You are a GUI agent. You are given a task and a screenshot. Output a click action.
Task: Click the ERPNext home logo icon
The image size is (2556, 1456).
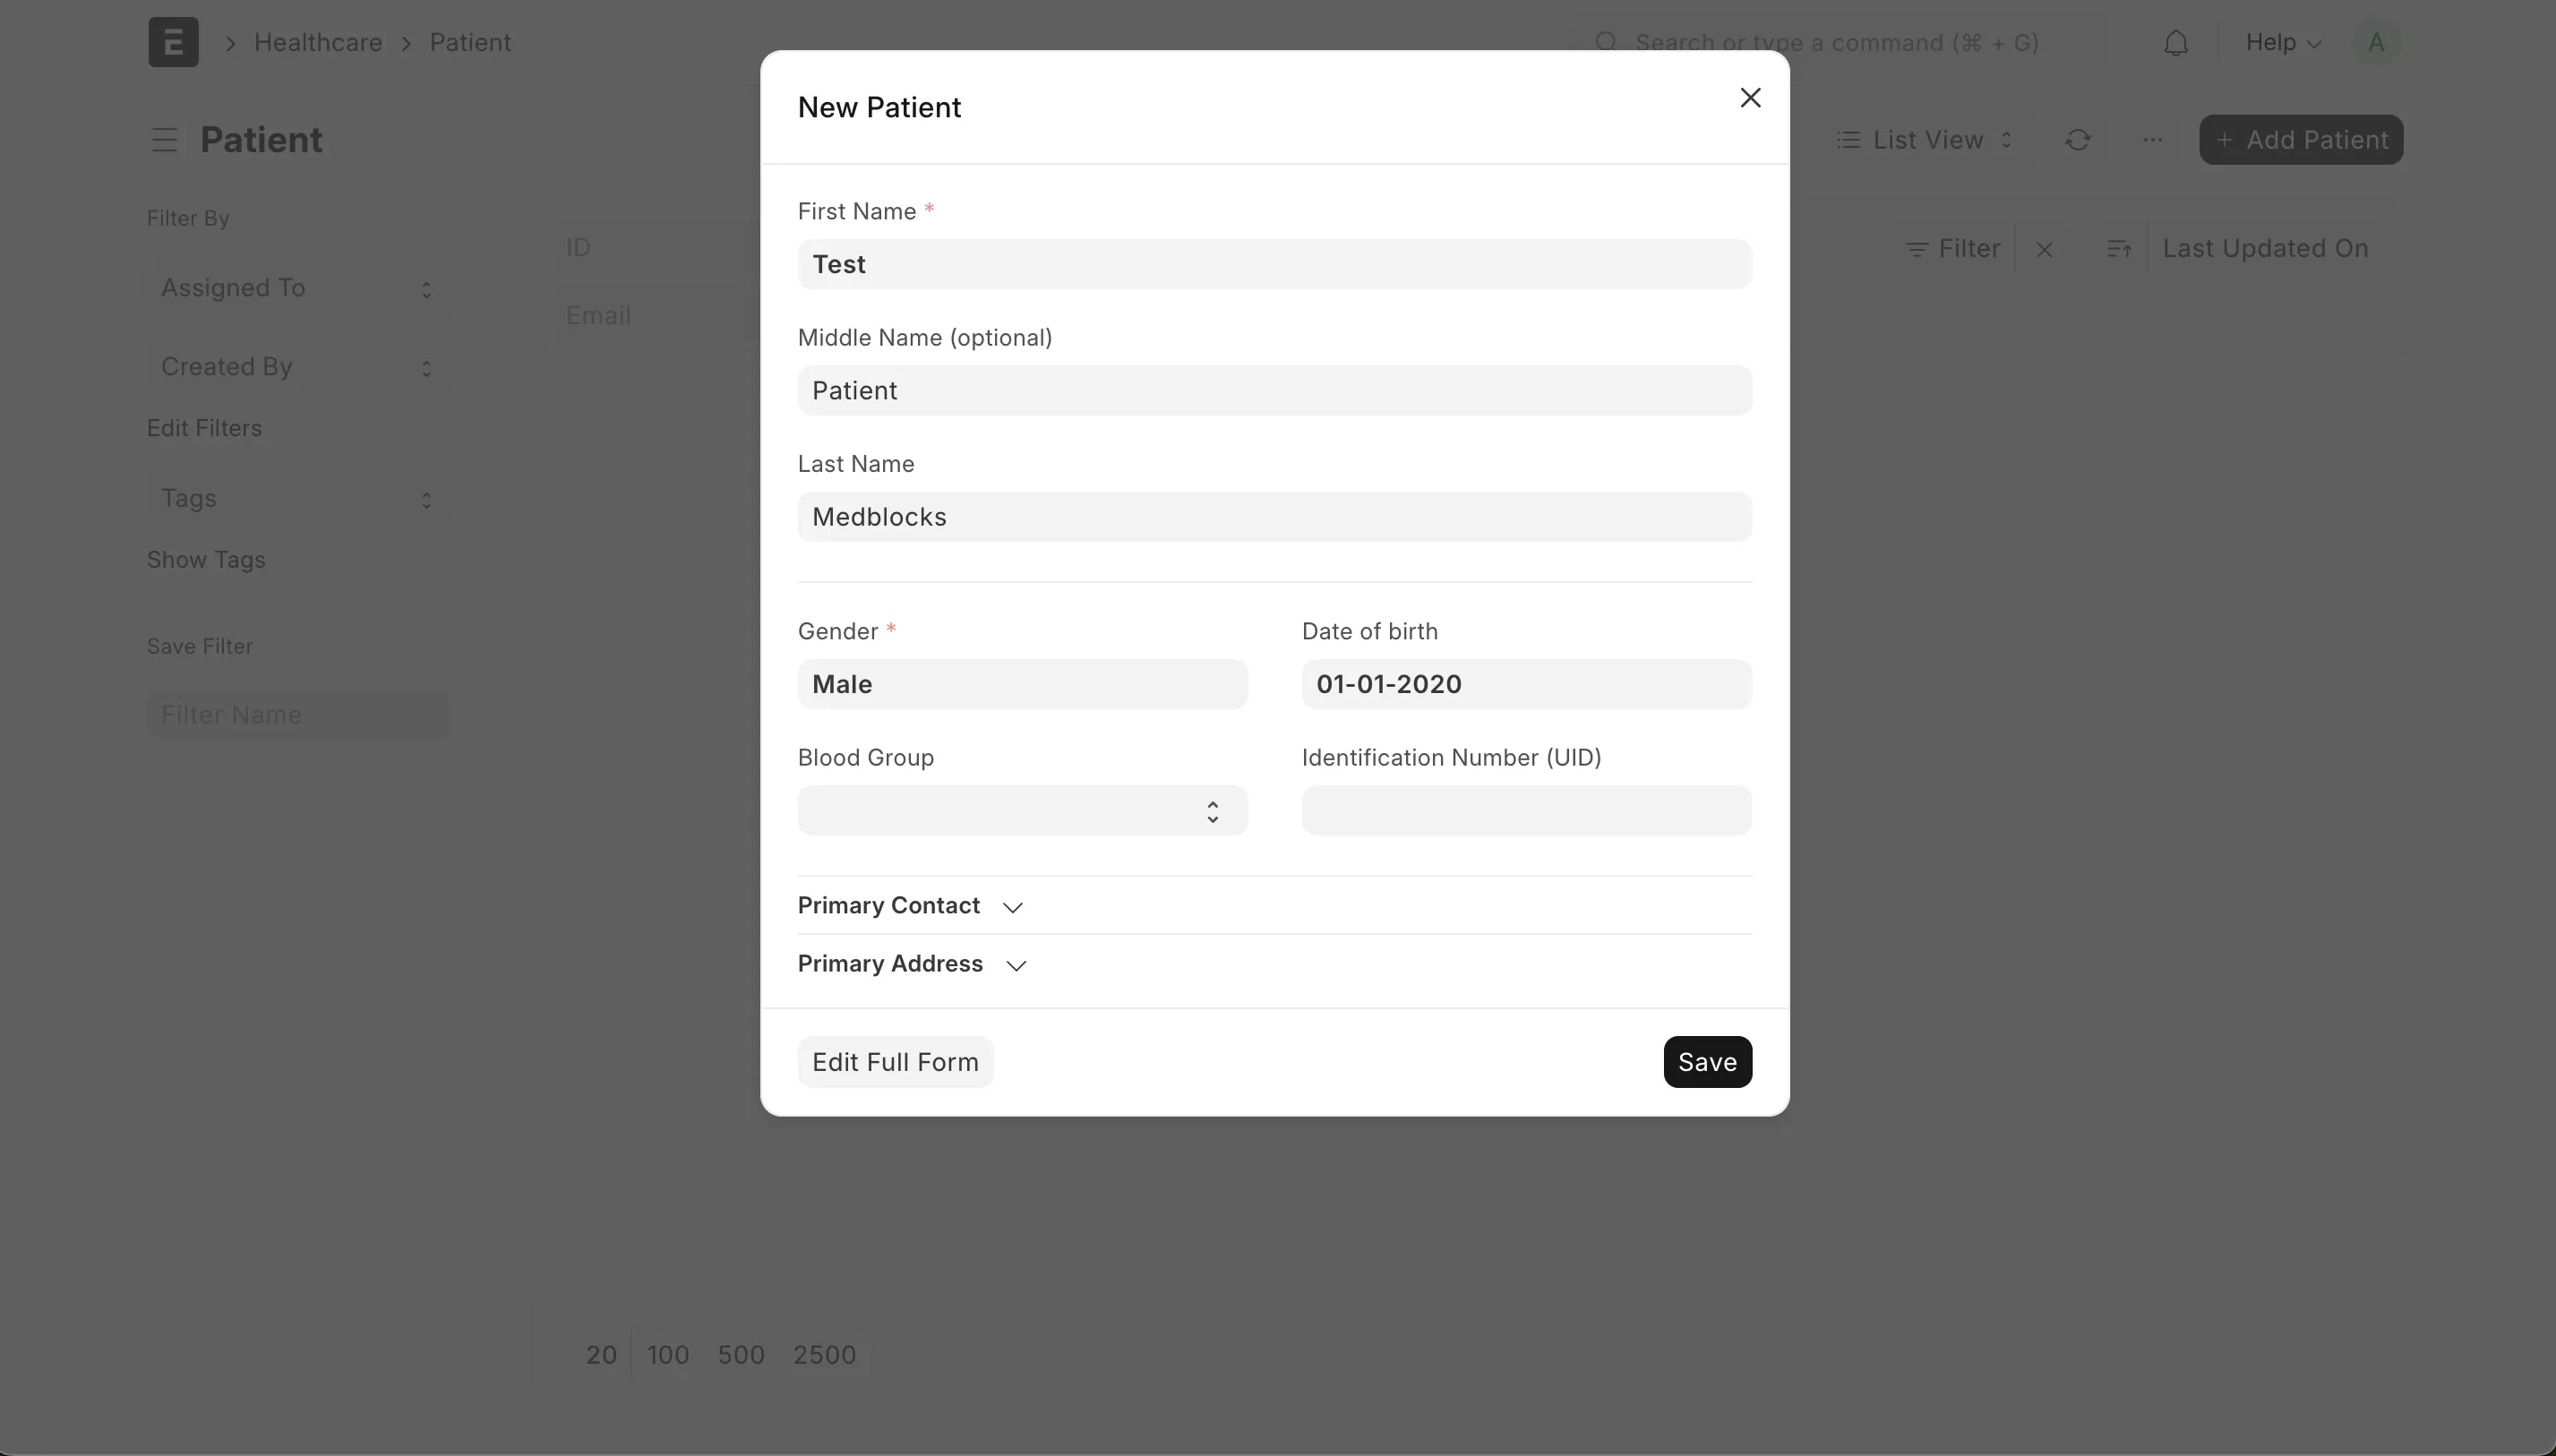click(x=173, y=43)
